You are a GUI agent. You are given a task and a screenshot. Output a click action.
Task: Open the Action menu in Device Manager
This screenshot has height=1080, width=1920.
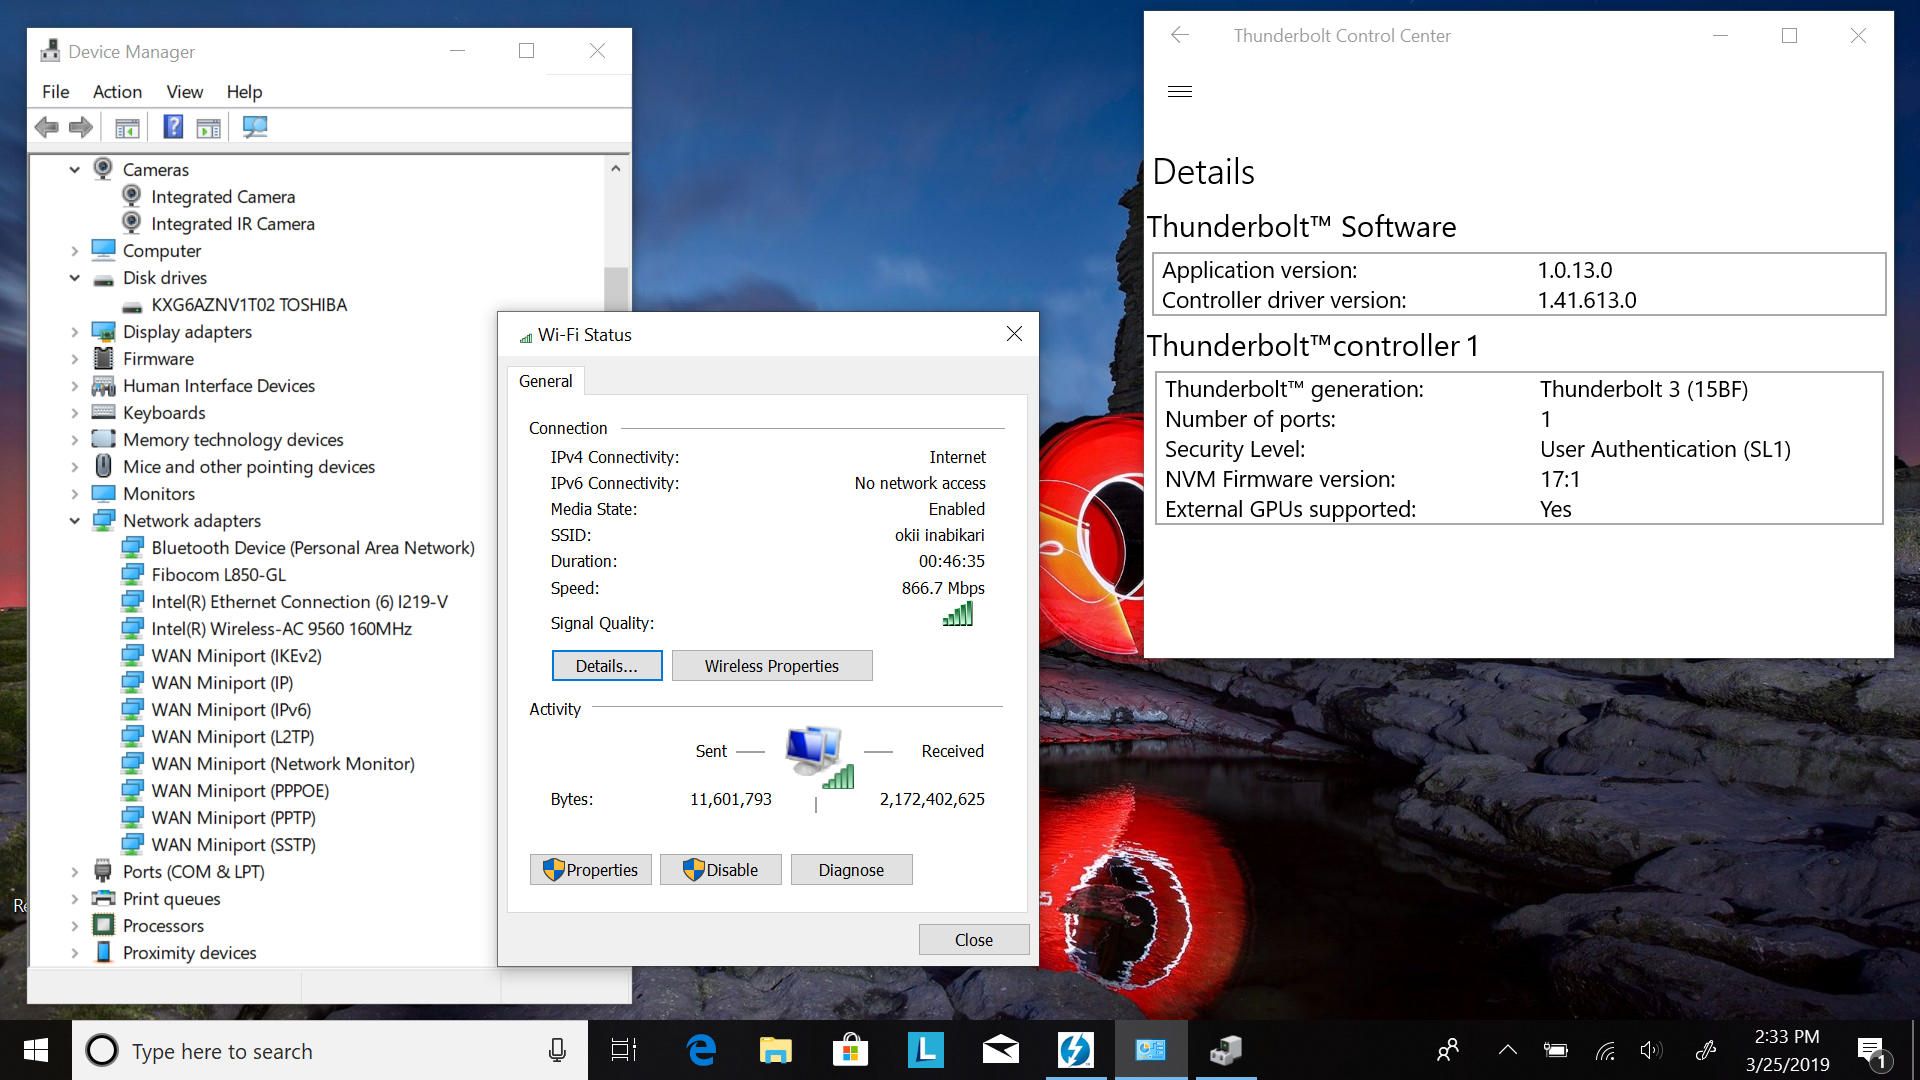(117, 92)
